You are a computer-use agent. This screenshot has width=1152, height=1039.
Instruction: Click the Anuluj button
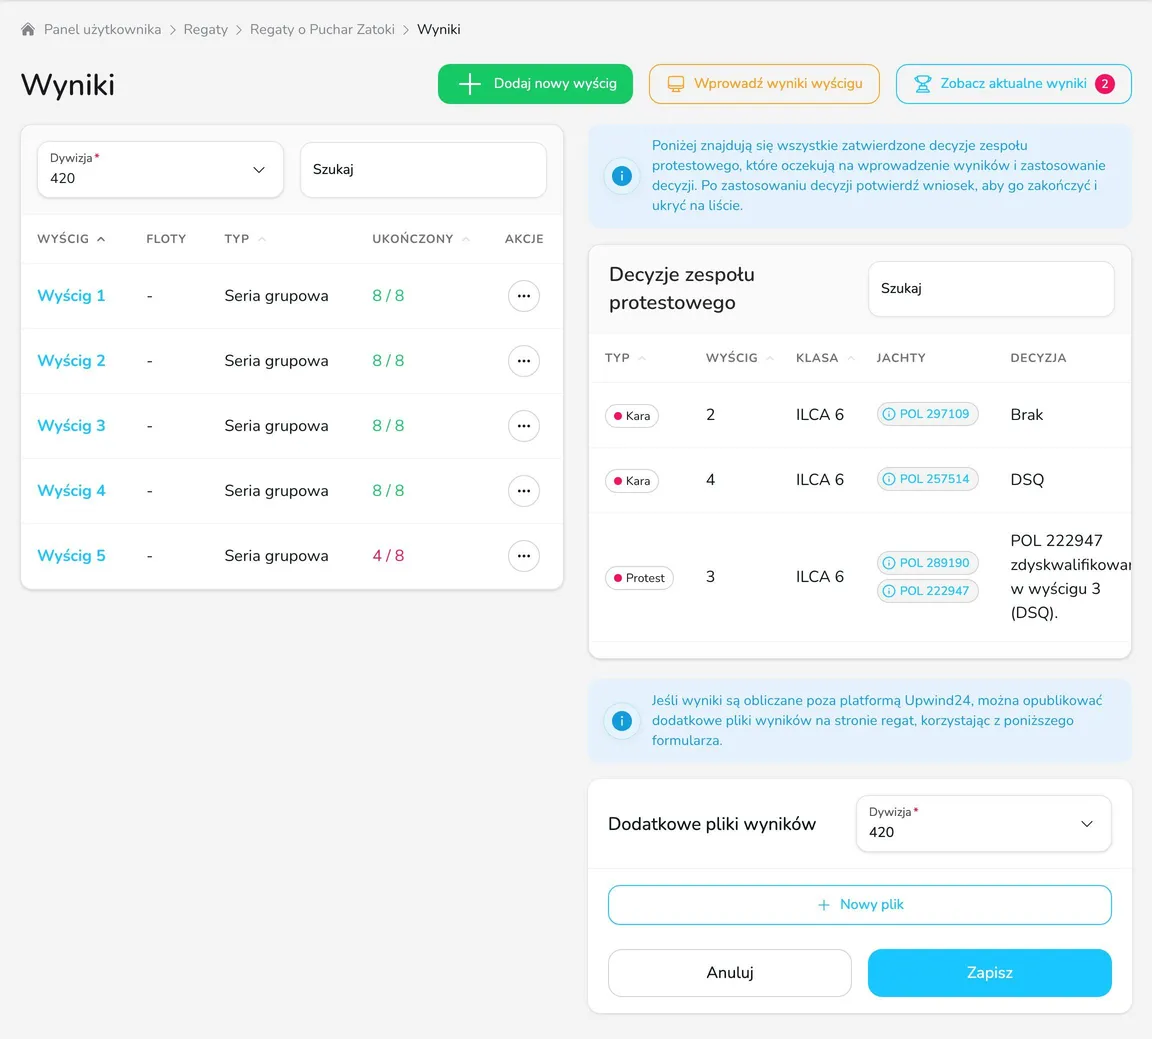click(x=730, y=973)
